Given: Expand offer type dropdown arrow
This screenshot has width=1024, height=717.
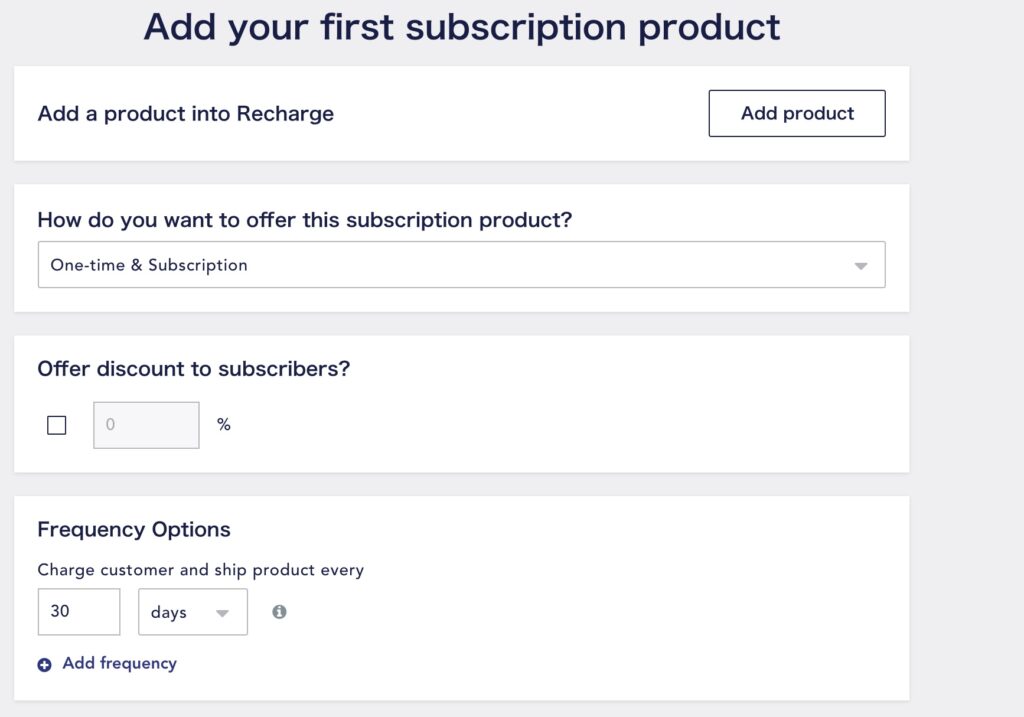Looking at the screenshot, I should [x=861, y=266].
